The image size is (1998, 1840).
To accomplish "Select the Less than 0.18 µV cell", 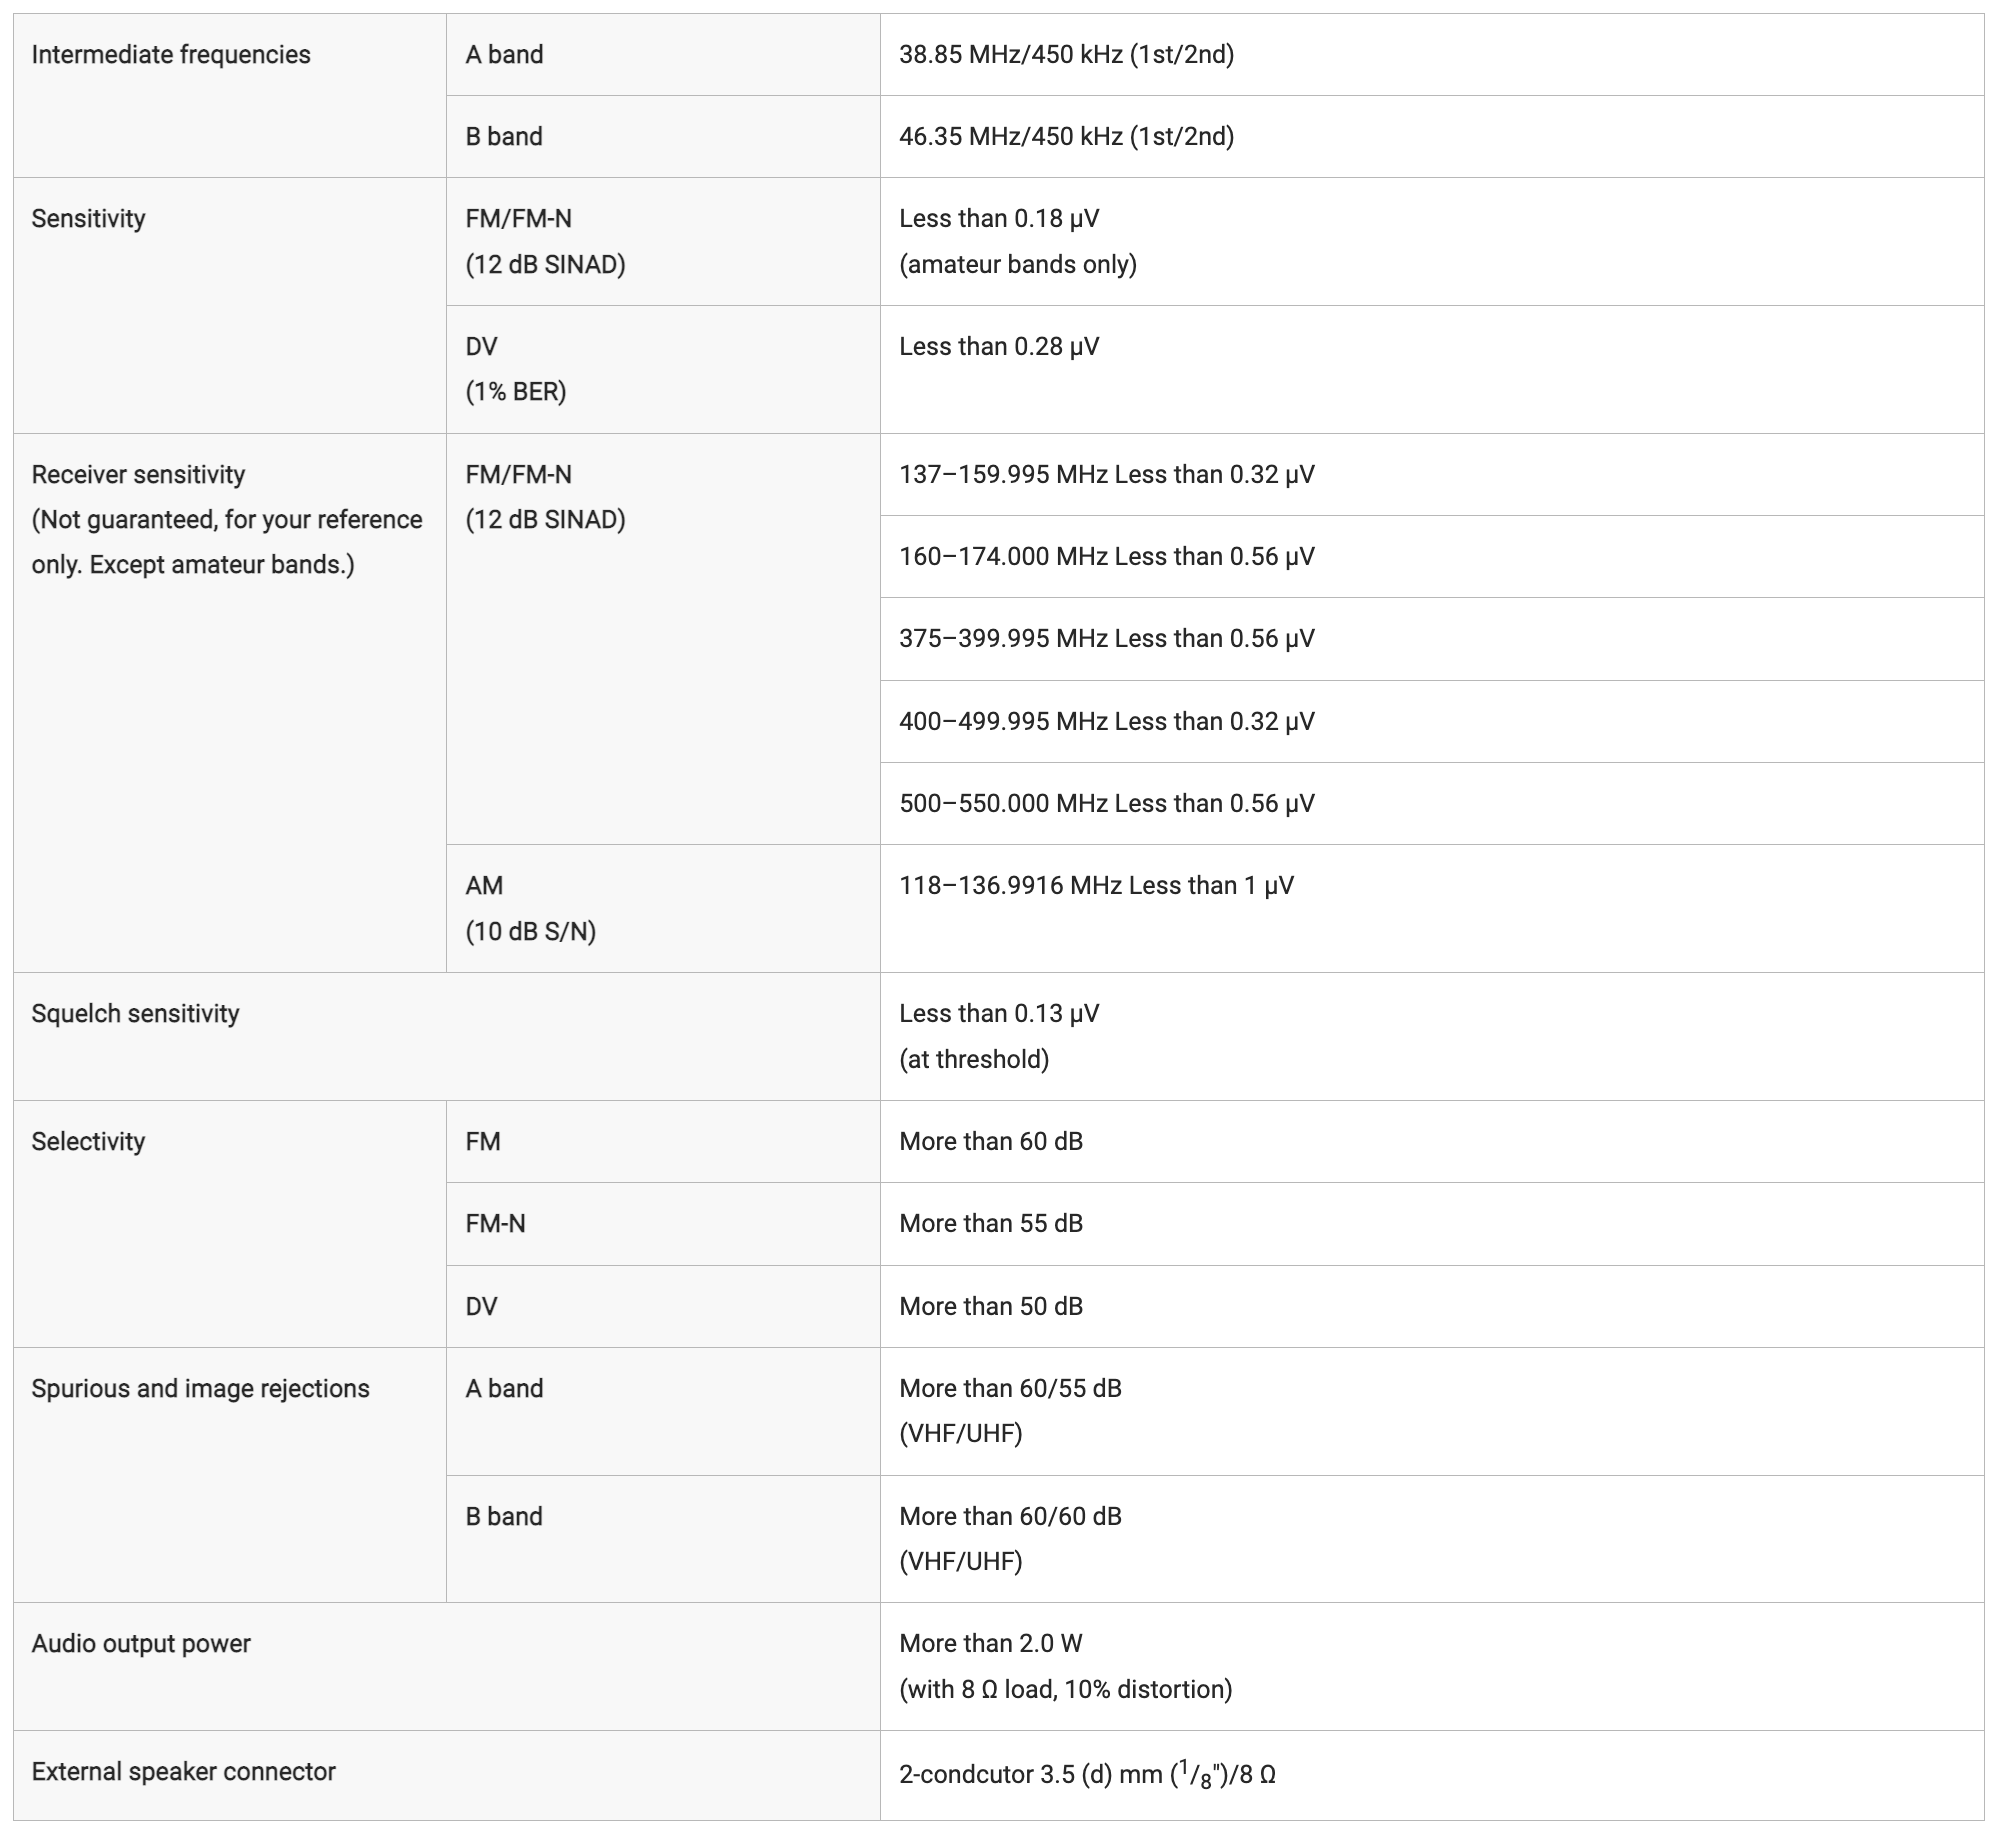I will [1432, 242].
